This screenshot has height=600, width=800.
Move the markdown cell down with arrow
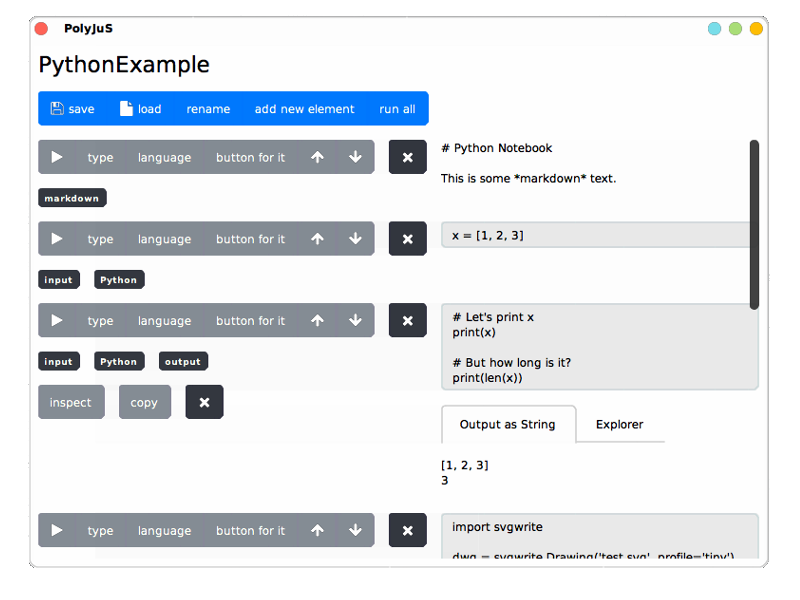[355, 157]
